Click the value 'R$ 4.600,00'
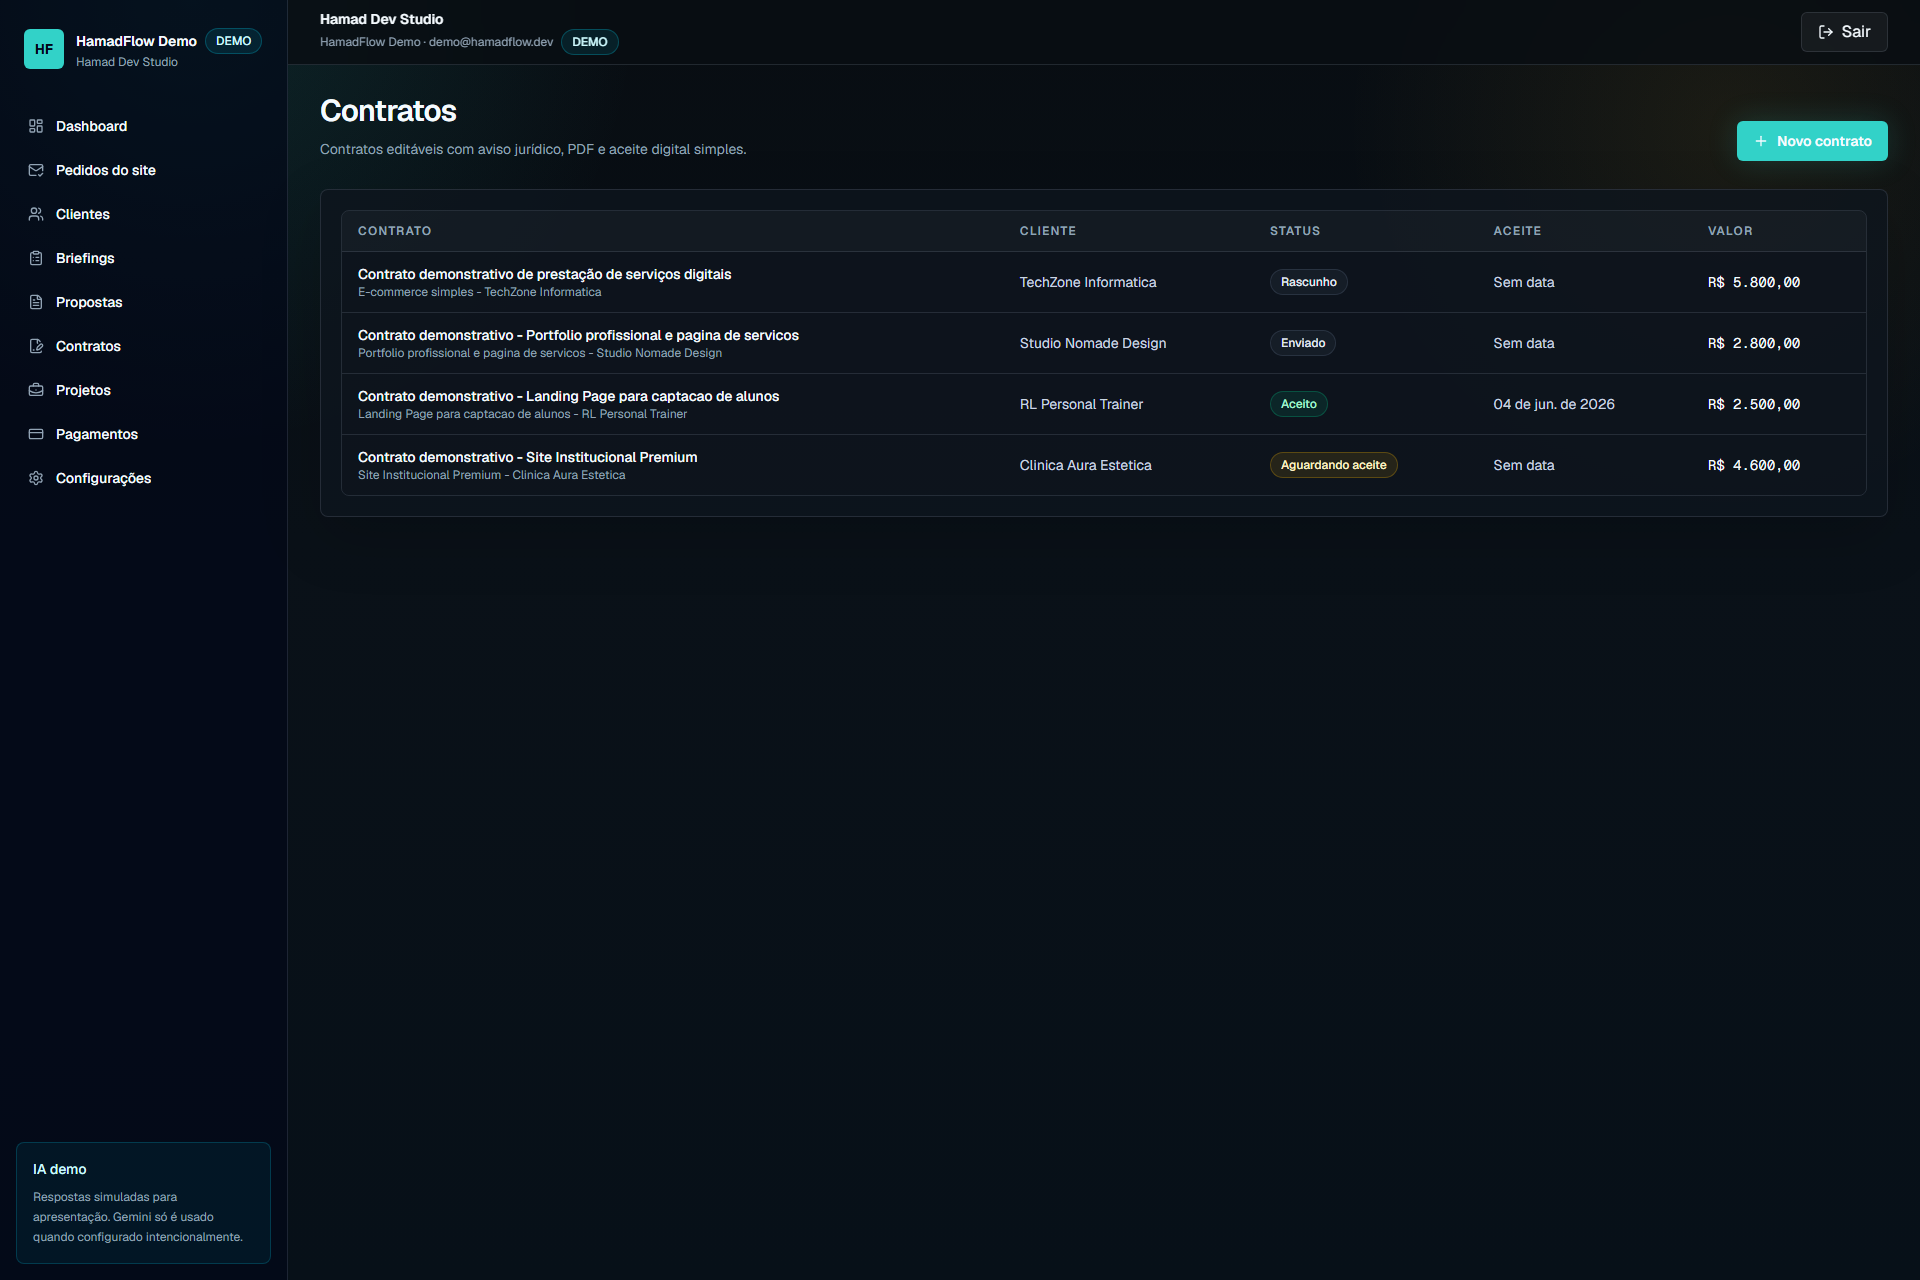The height and width of the screenshot is (1280, 1920). 1753,465
